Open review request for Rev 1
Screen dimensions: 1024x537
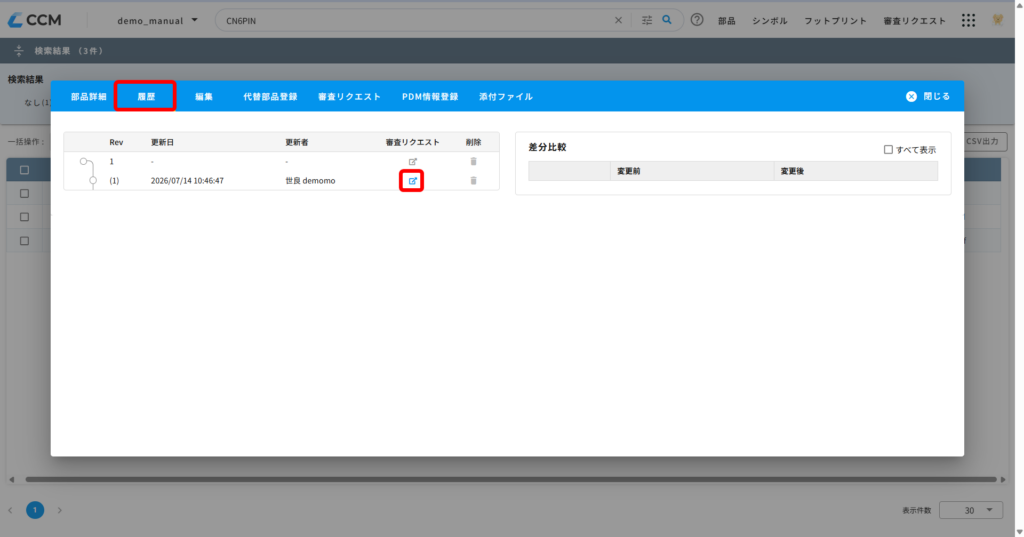click(413, 161)
